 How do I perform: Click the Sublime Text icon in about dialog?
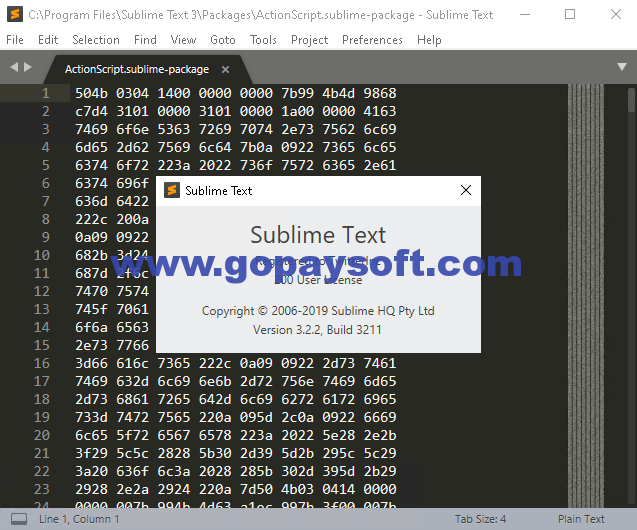click(x=172, y=190)
